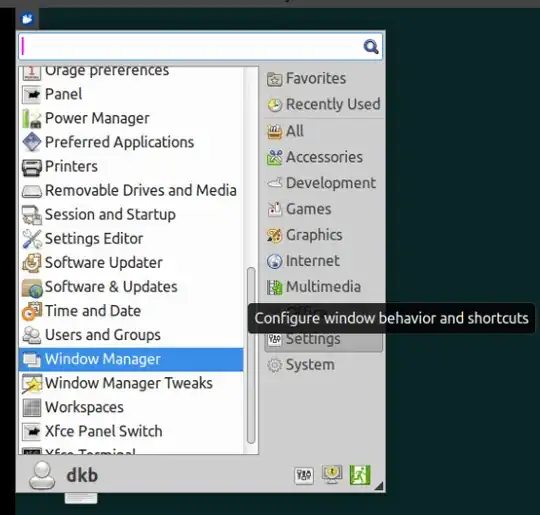Click the magnifier search icon
The height and width of the screenshot is (515, 540).
pos(371,47)
